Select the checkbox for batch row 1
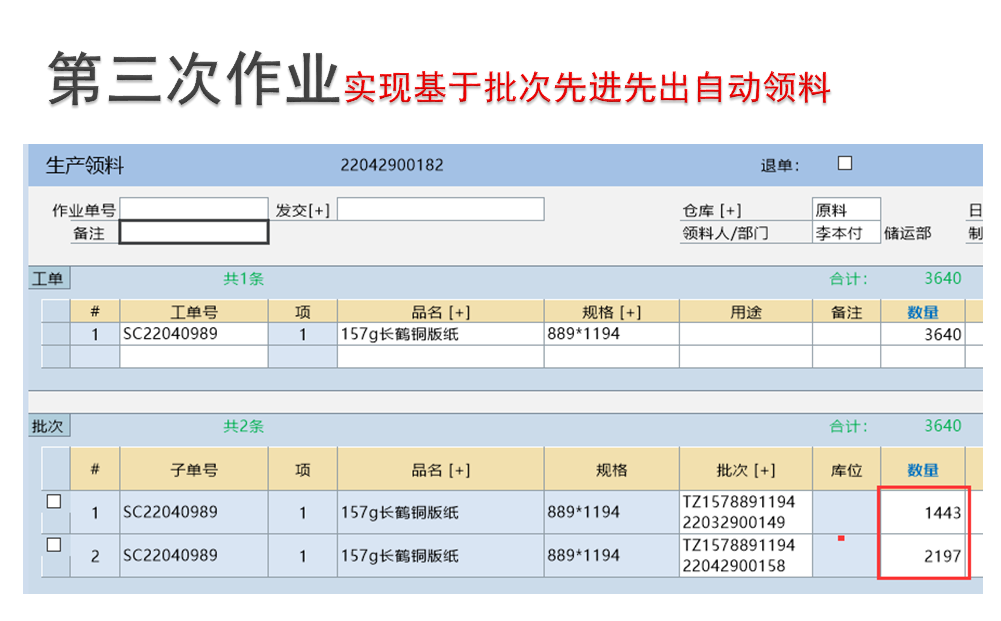The height and width of the screenshot is (621, 1001). click(54, 502)
